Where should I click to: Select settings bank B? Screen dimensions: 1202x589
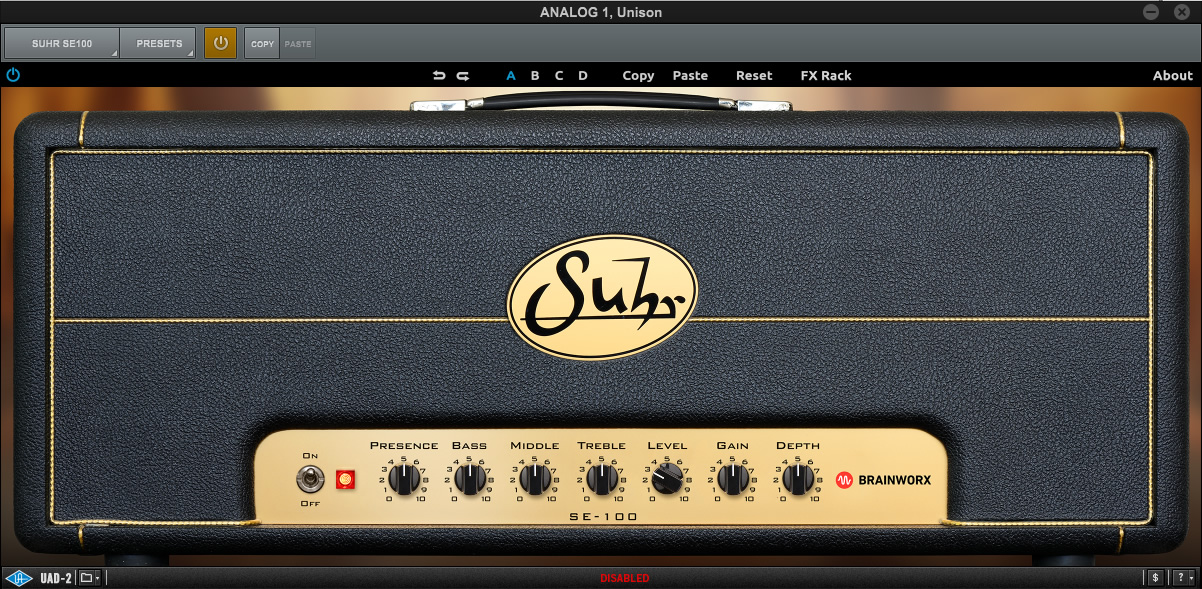tap(535, 75)
